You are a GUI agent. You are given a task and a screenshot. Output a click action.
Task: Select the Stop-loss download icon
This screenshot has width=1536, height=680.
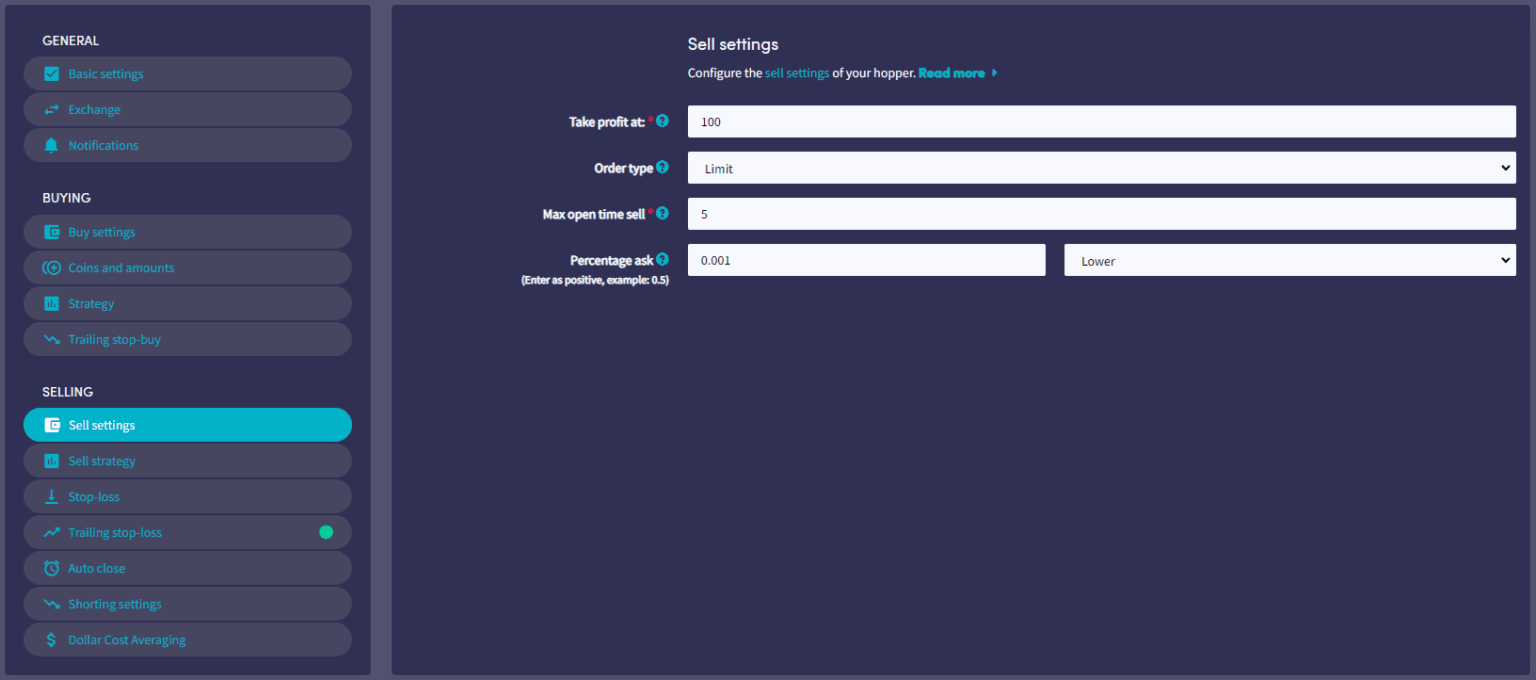(52, 496)
